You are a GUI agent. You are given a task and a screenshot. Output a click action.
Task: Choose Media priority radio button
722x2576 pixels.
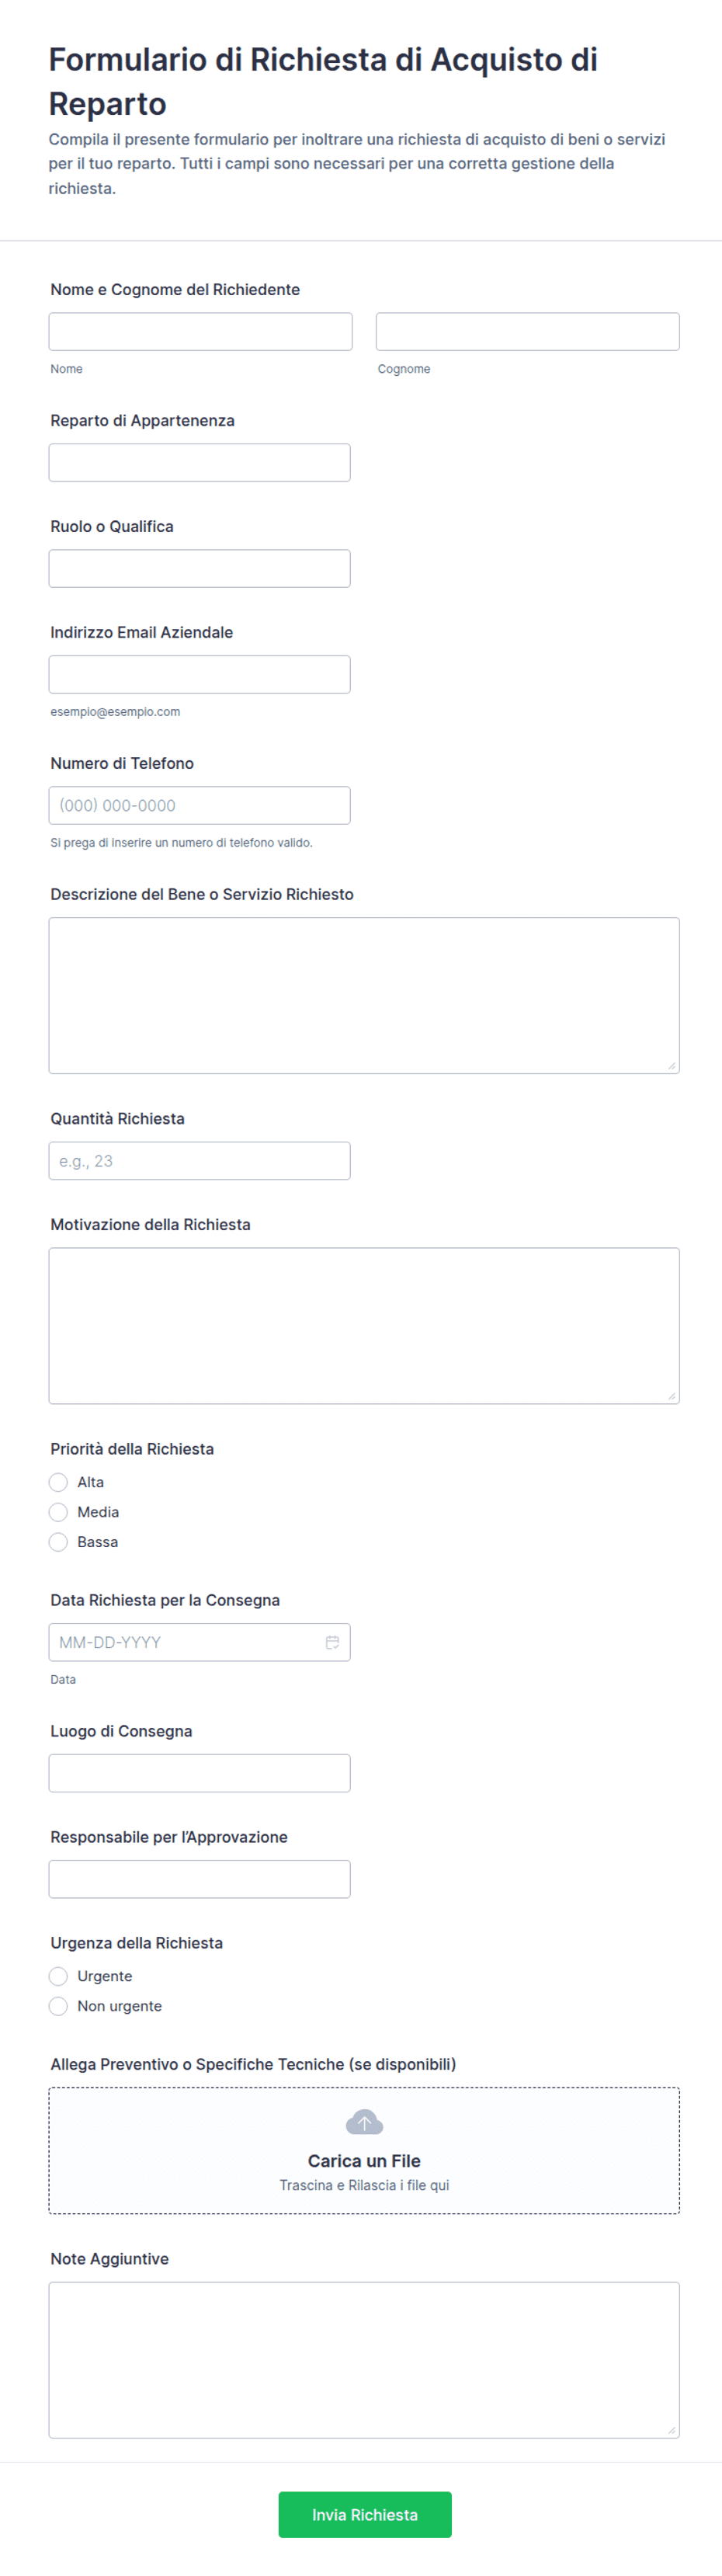[58, 1512]
